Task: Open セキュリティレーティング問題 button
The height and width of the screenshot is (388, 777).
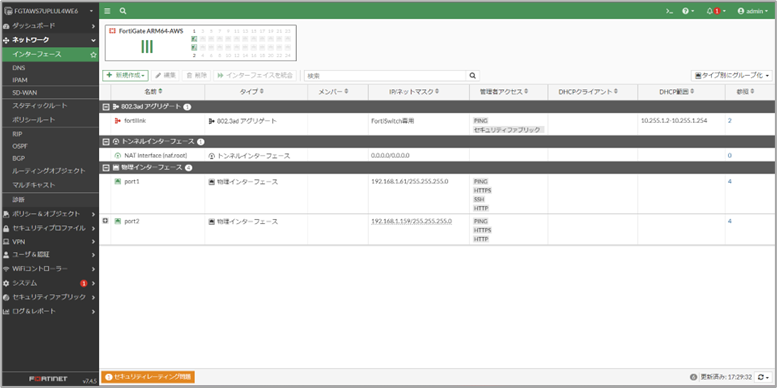Action: pos(148,377)
